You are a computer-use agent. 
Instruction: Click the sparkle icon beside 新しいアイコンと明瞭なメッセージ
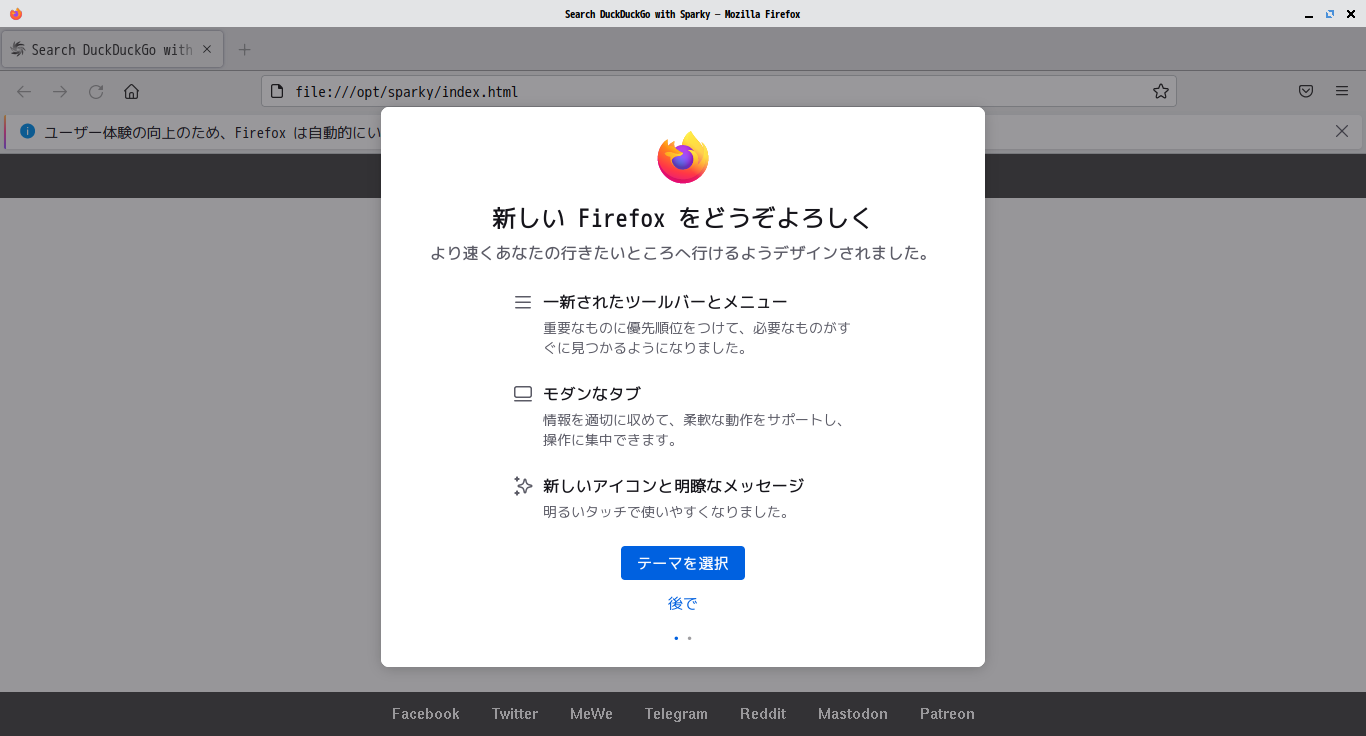point(523,486)
